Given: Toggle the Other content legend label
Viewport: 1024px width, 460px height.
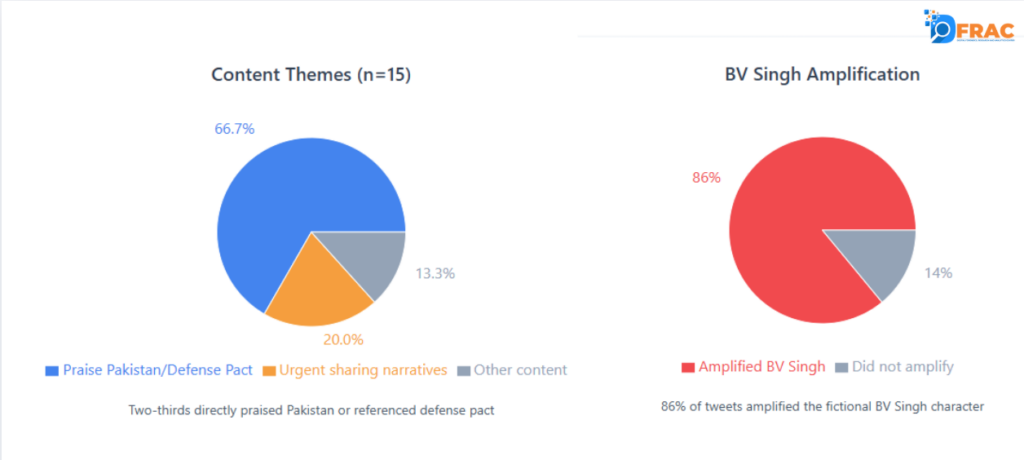Looking at the screenshot, I should pyautogui.click(x=520, y=370).
